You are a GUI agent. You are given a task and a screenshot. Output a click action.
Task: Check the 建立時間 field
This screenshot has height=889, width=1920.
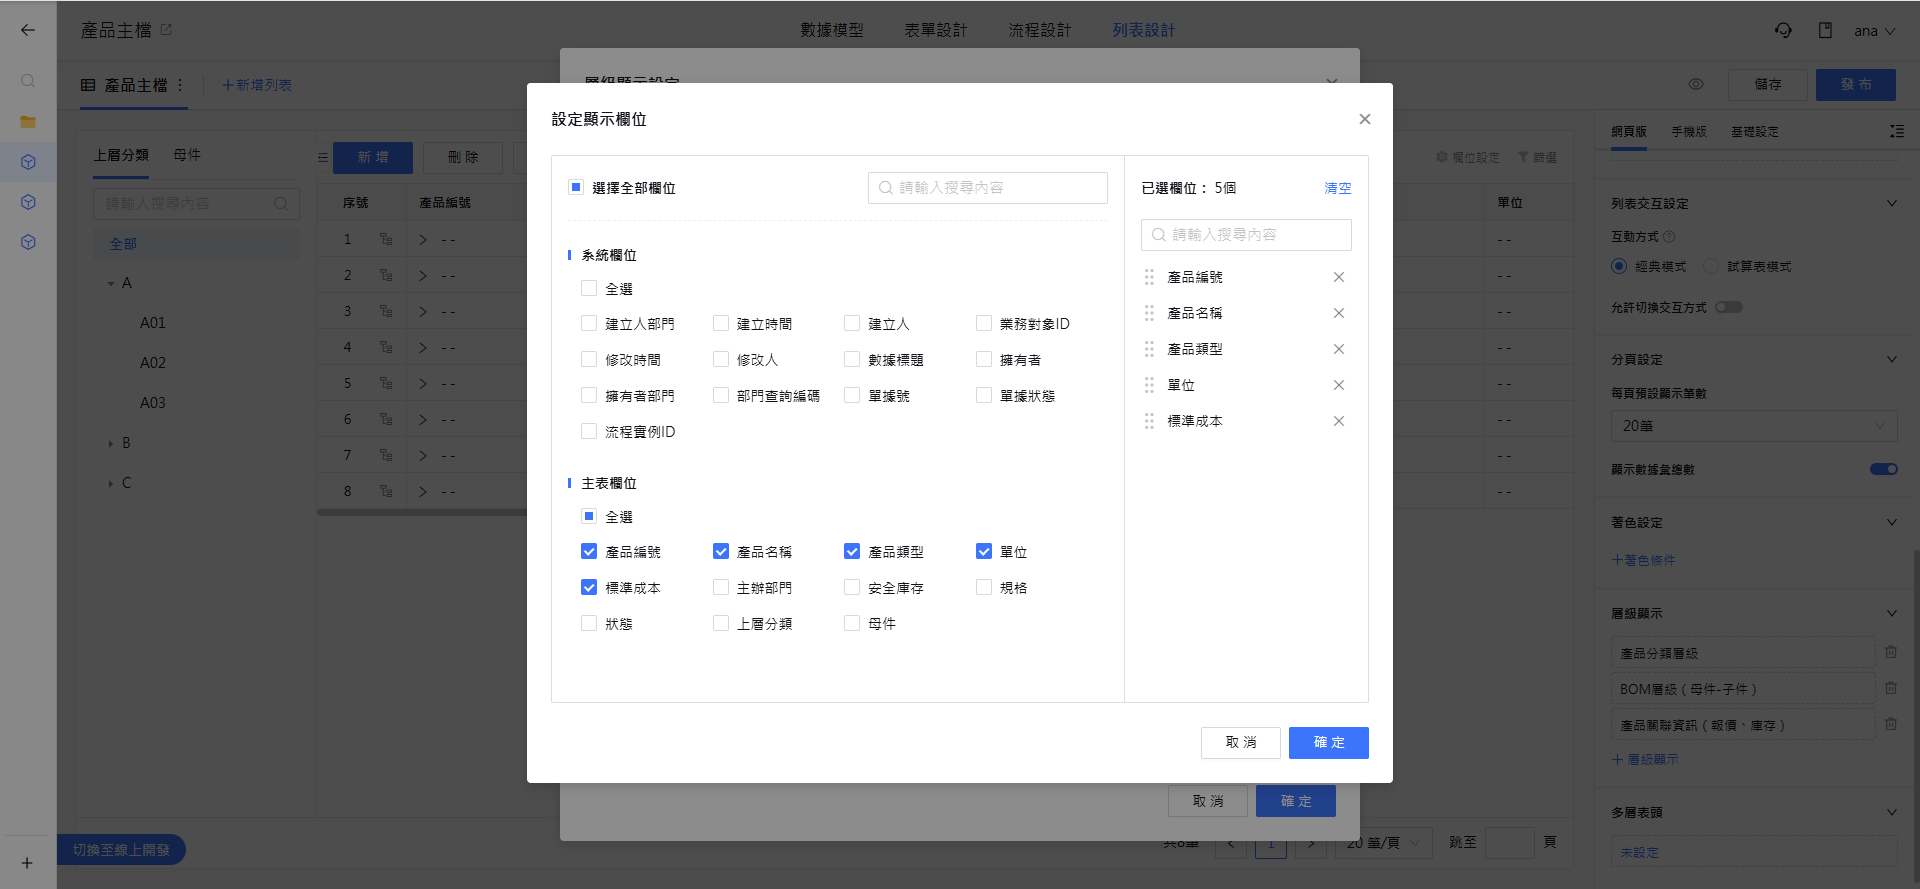(721, 323)
